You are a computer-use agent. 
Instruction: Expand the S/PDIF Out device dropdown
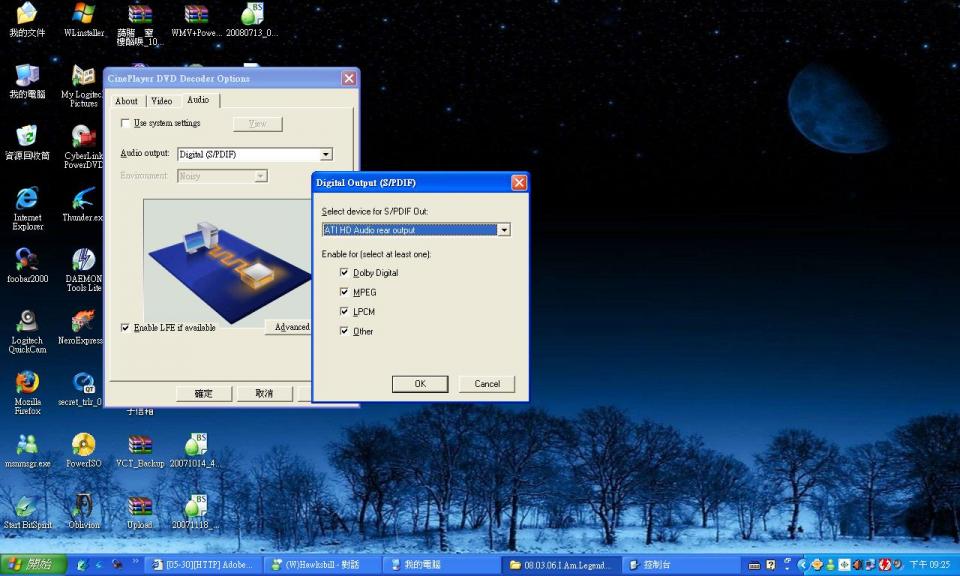click(x=504, y=230)
